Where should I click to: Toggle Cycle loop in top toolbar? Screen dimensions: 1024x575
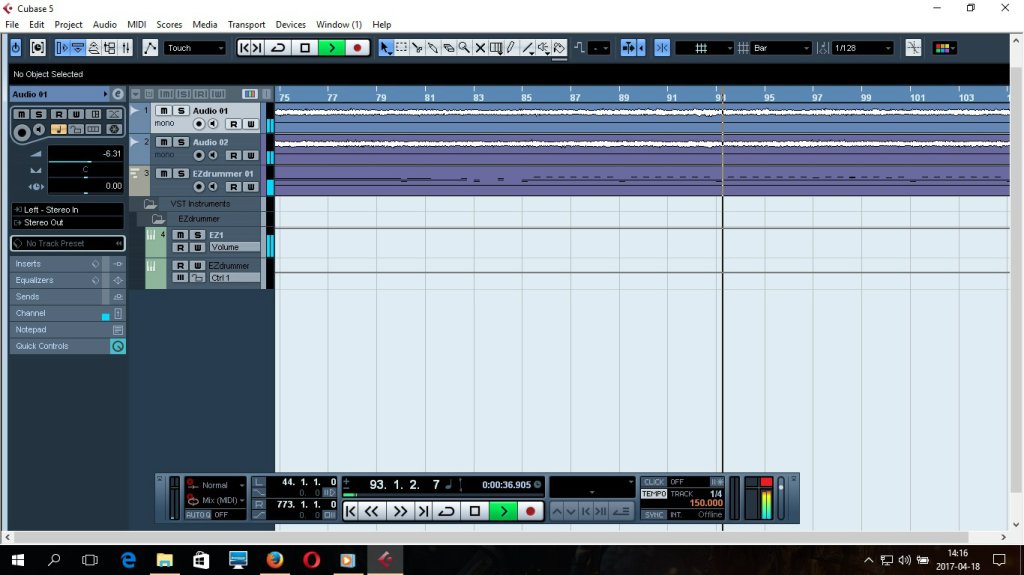[278, 48]
